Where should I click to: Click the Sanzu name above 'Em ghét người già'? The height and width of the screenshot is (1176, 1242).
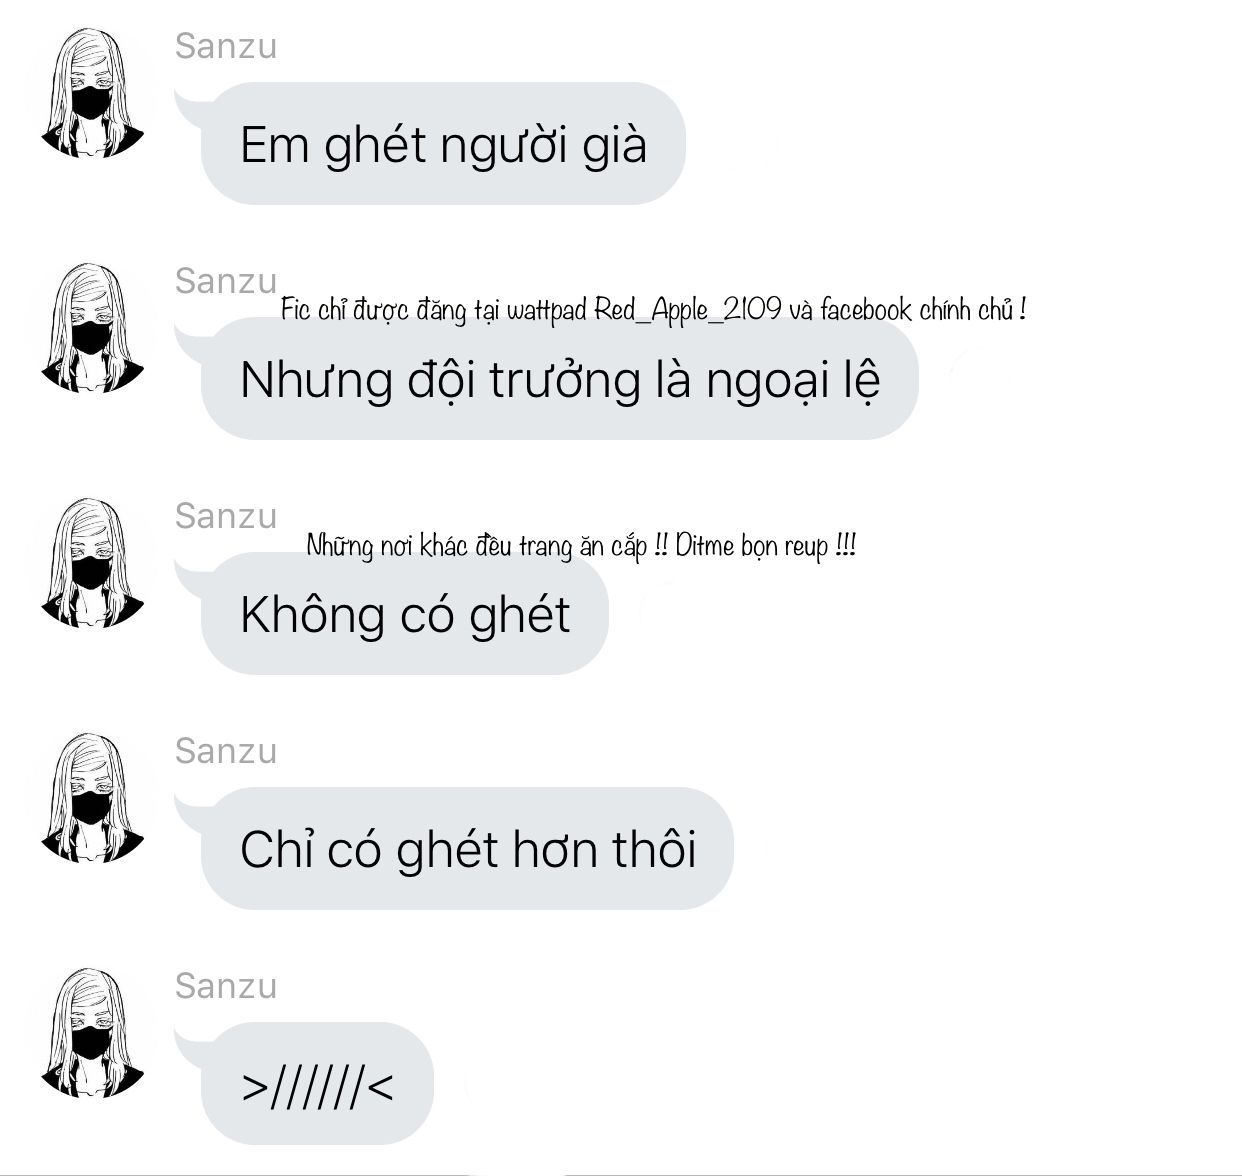point(226,46)
